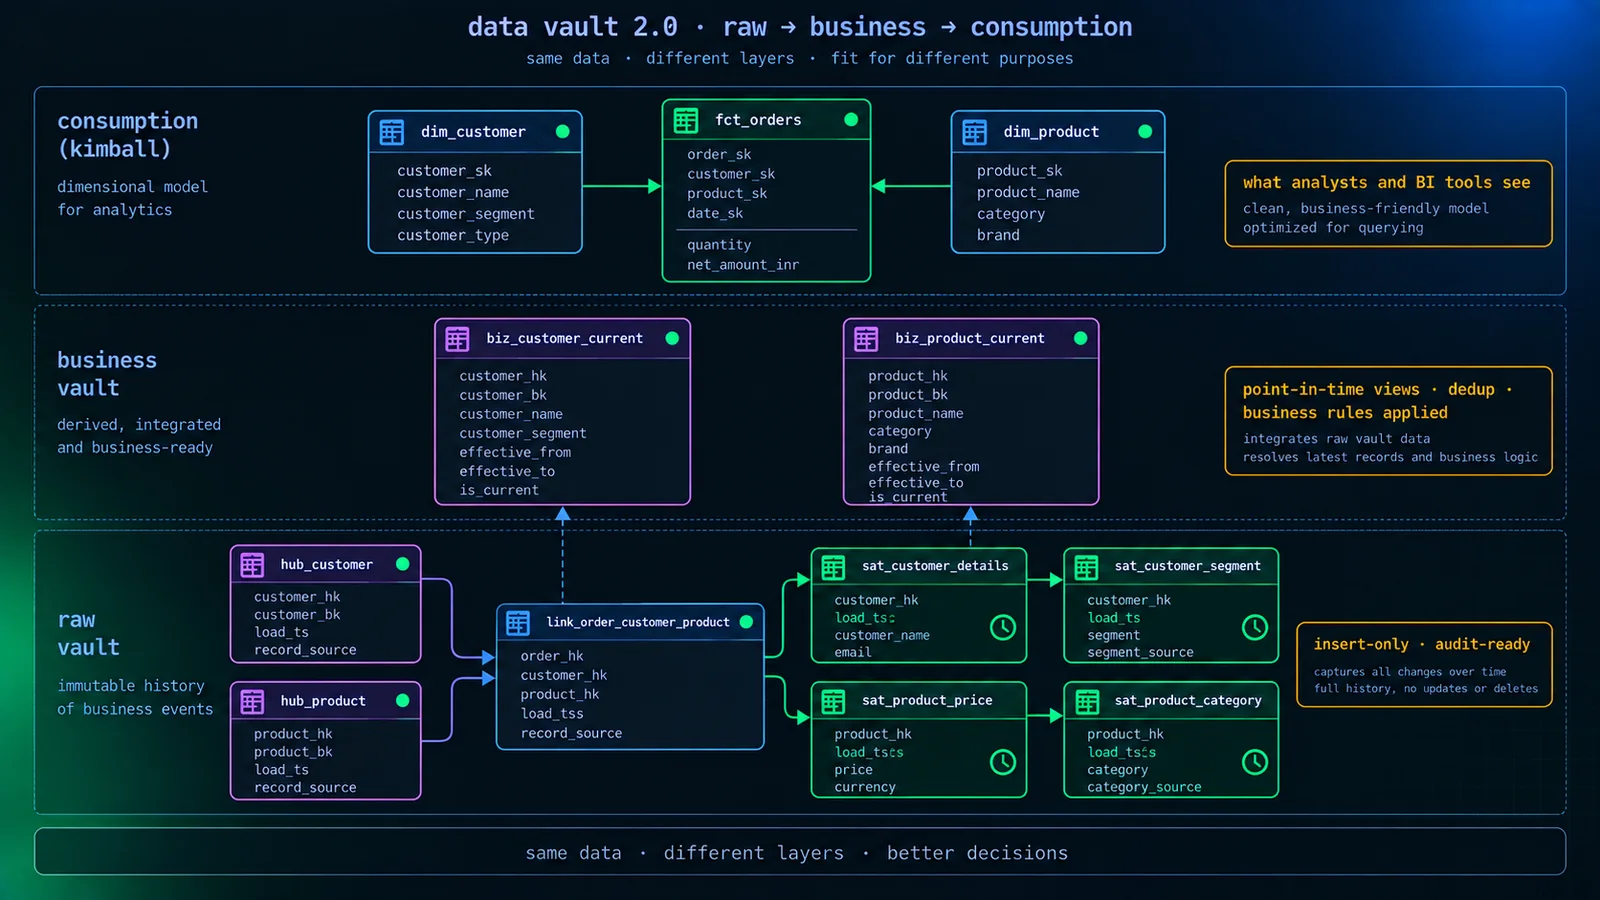Click the clock icon in sat_customer_details

(1003, 627)
